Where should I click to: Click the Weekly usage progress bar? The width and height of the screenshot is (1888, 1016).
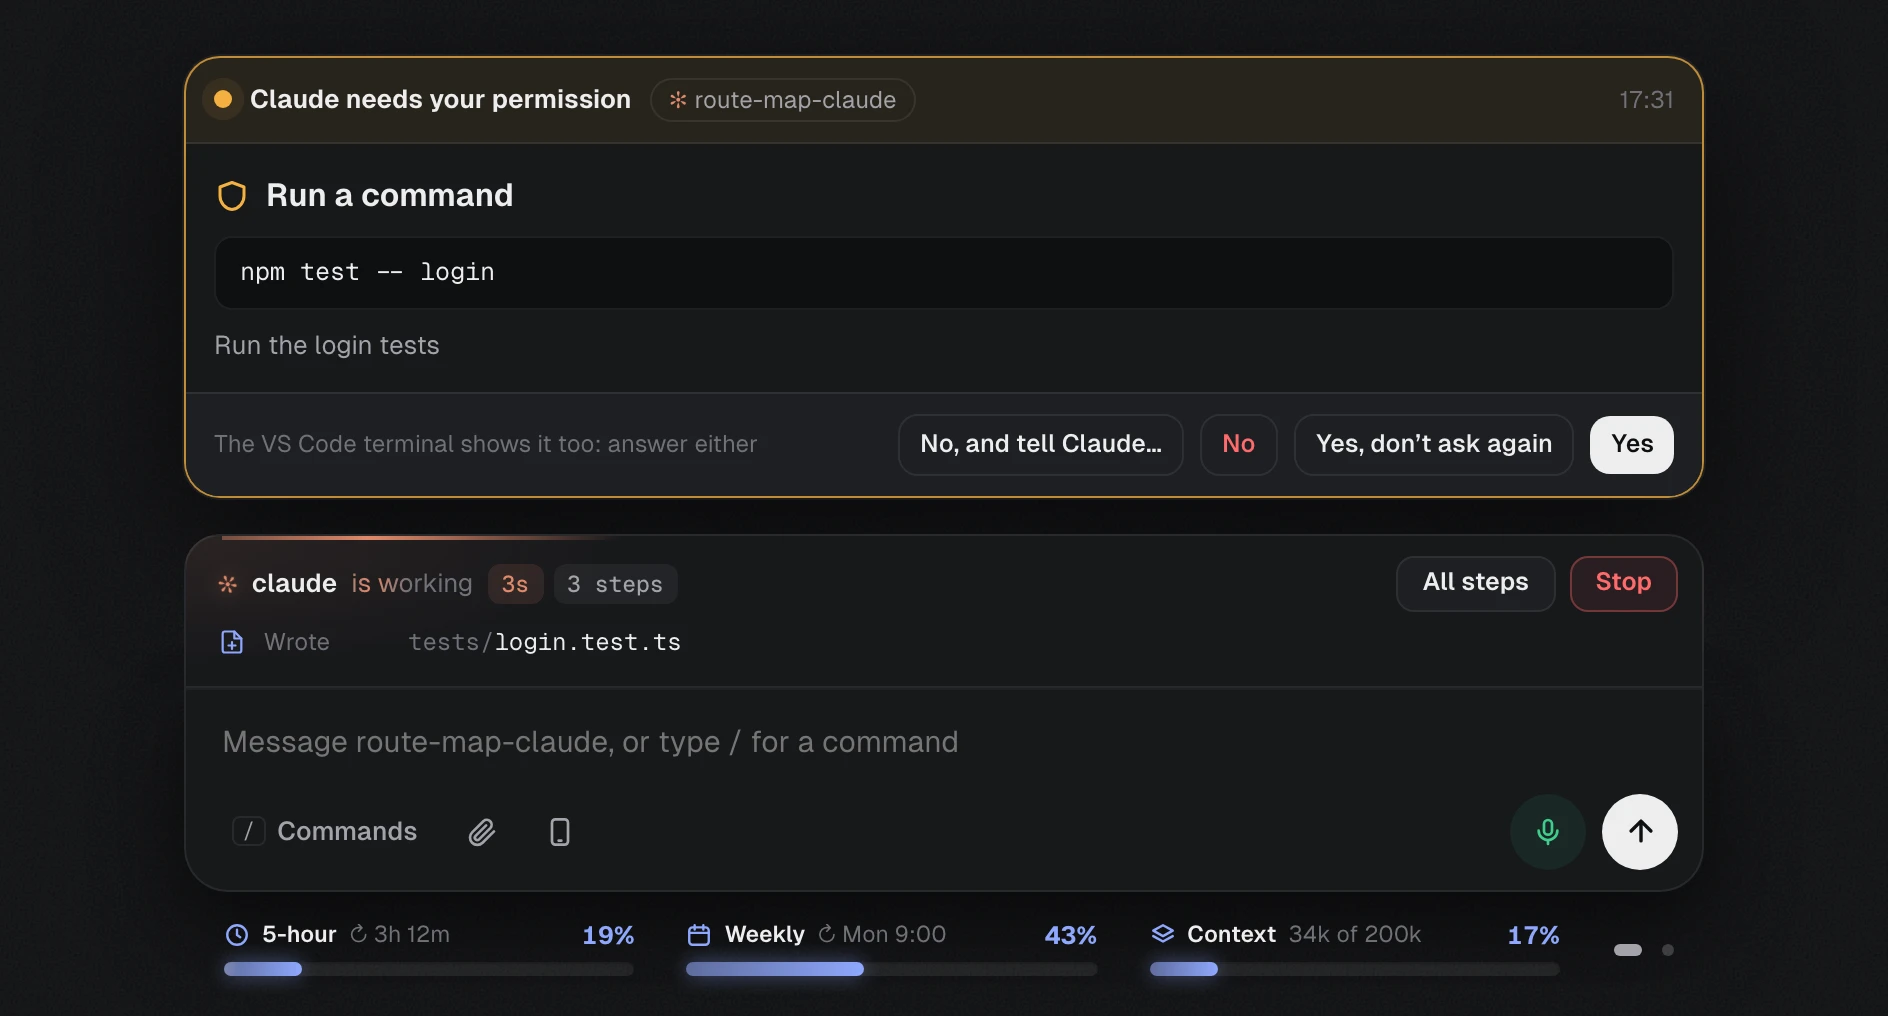pos(891,969)
